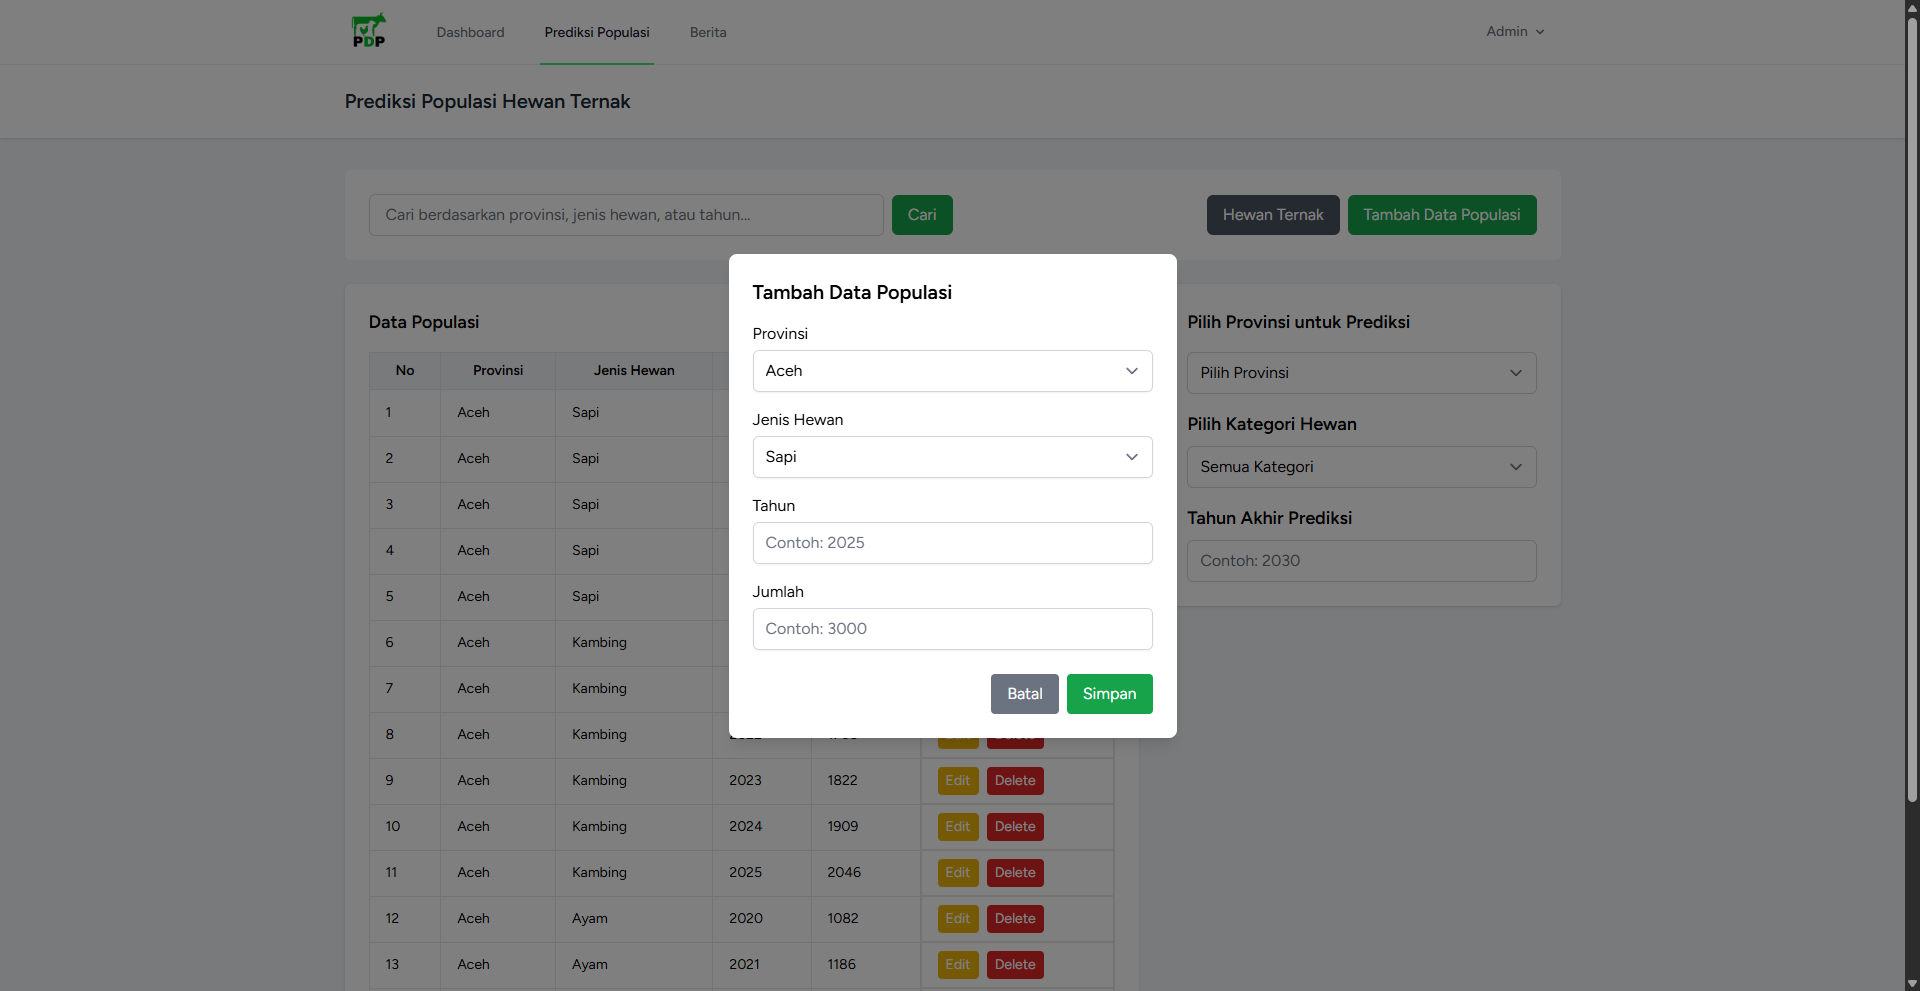Image resolution: width=1920 pixels, height=991 pixels.
Task: Click the PDP logo icon
Action: coord(368,31)
